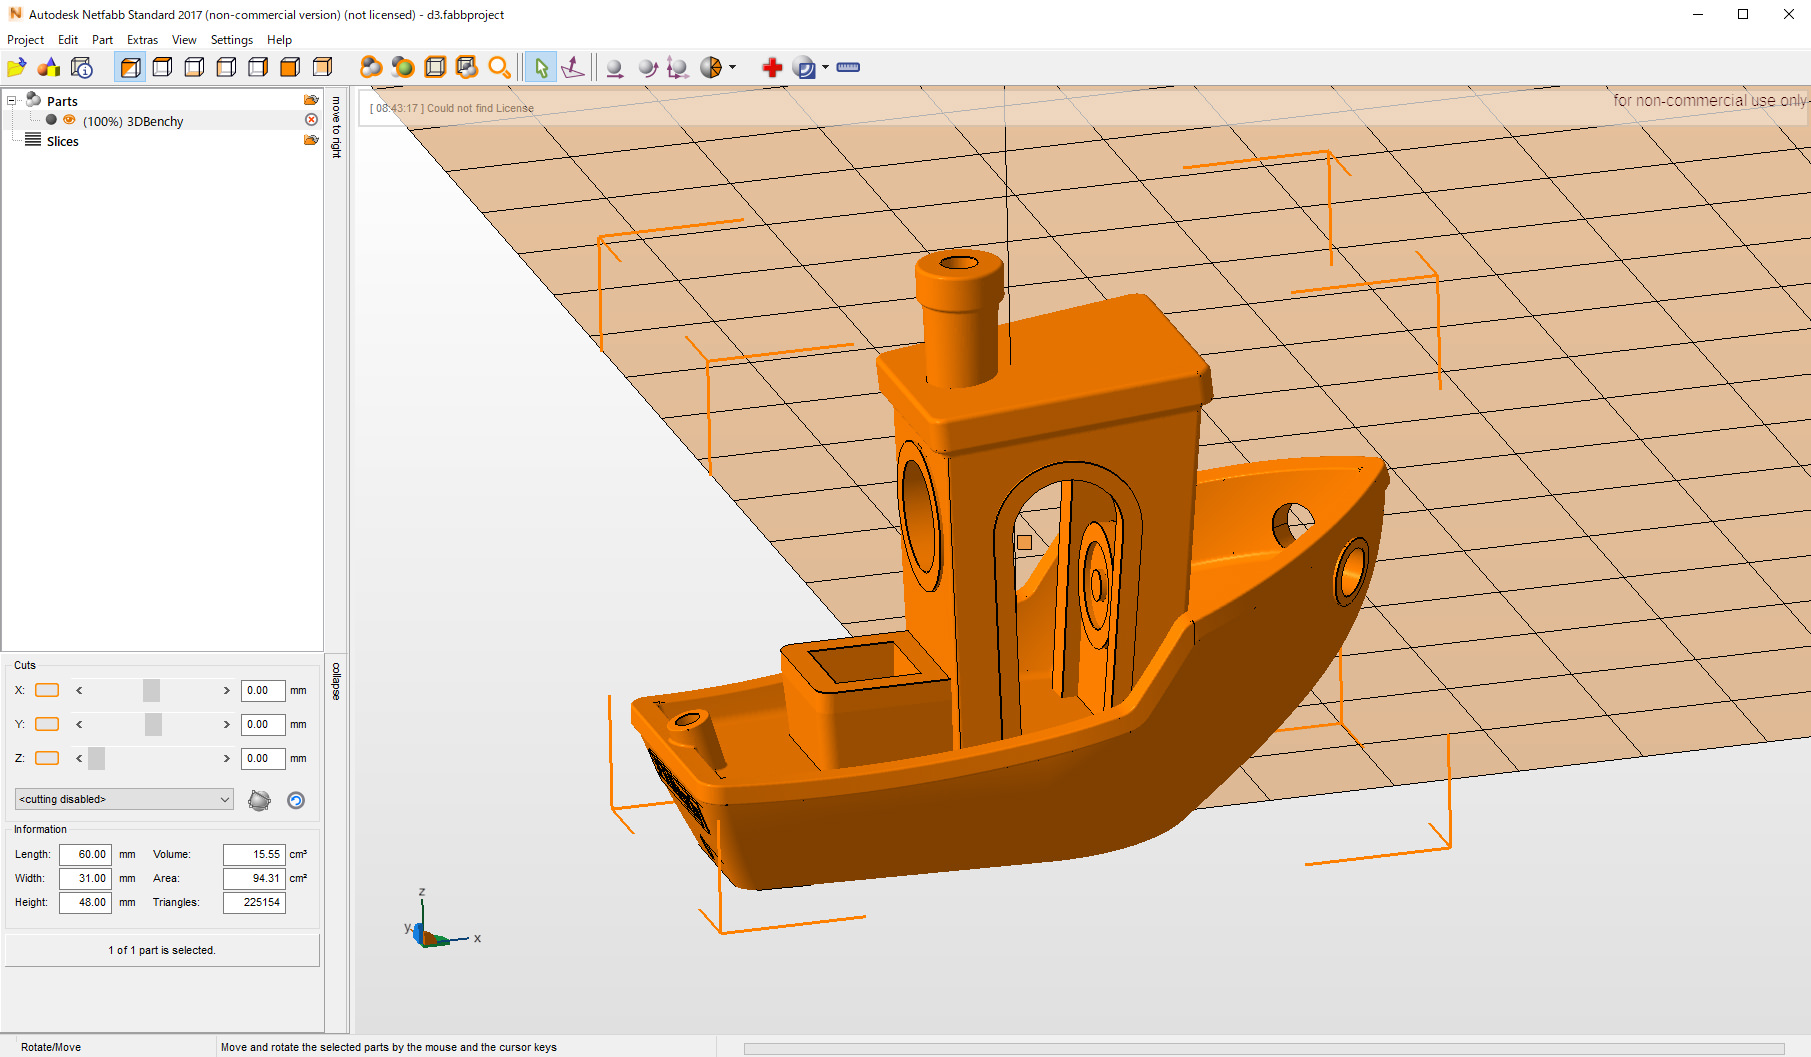Remove 3DBenchy with red X icon

click(311, 120)
